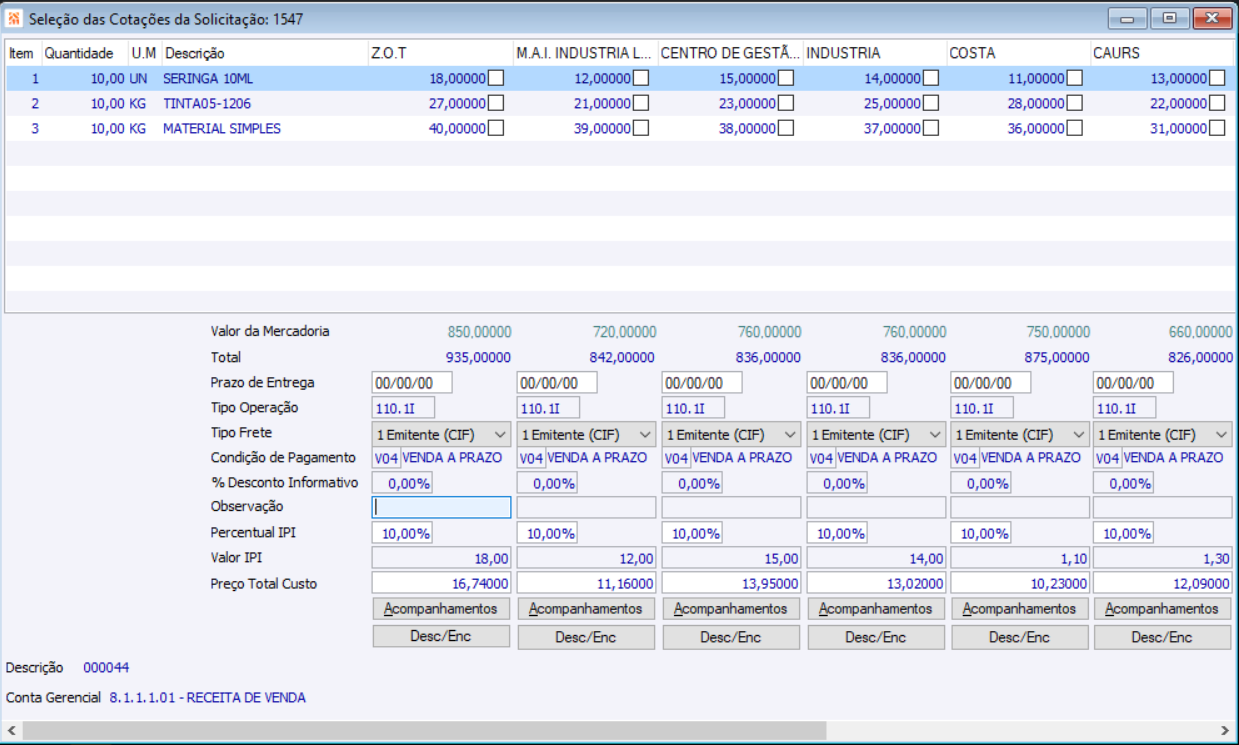Click the horizontal scrollbar left arrow
Screen dimensions: 1239x745
13,731
